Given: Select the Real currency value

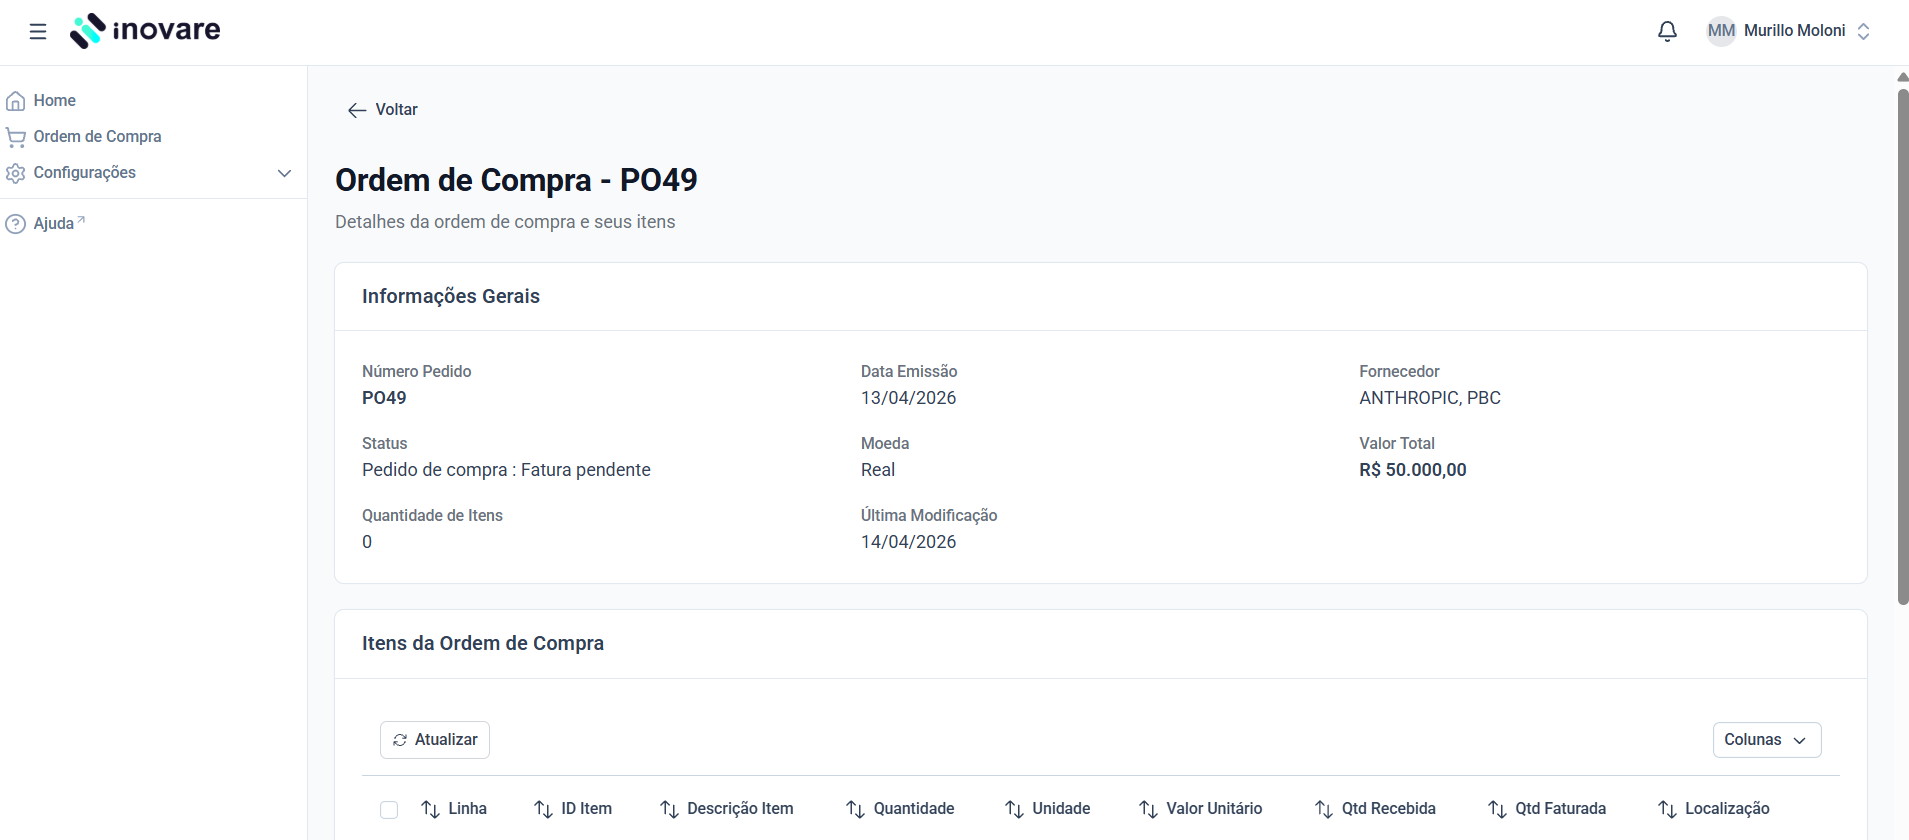Looking at the screenshot, I should click(878, 470).
